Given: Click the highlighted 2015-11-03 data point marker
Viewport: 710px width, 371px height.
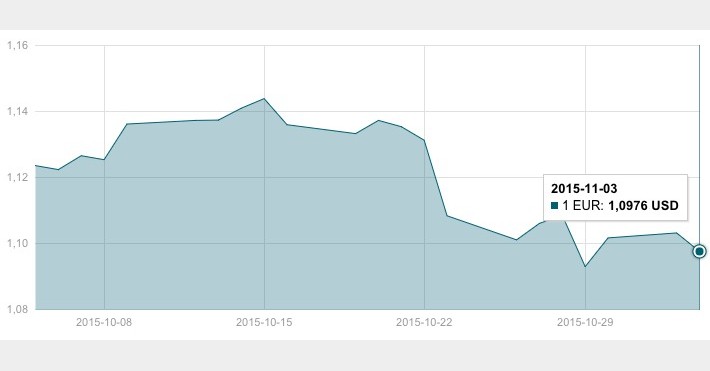Looking at the screenshot, I should coord(699,251).
